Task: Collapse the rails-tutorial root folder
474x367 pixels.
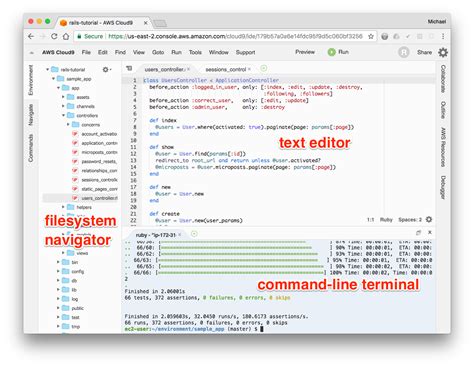Action: [x=48, y=69]
